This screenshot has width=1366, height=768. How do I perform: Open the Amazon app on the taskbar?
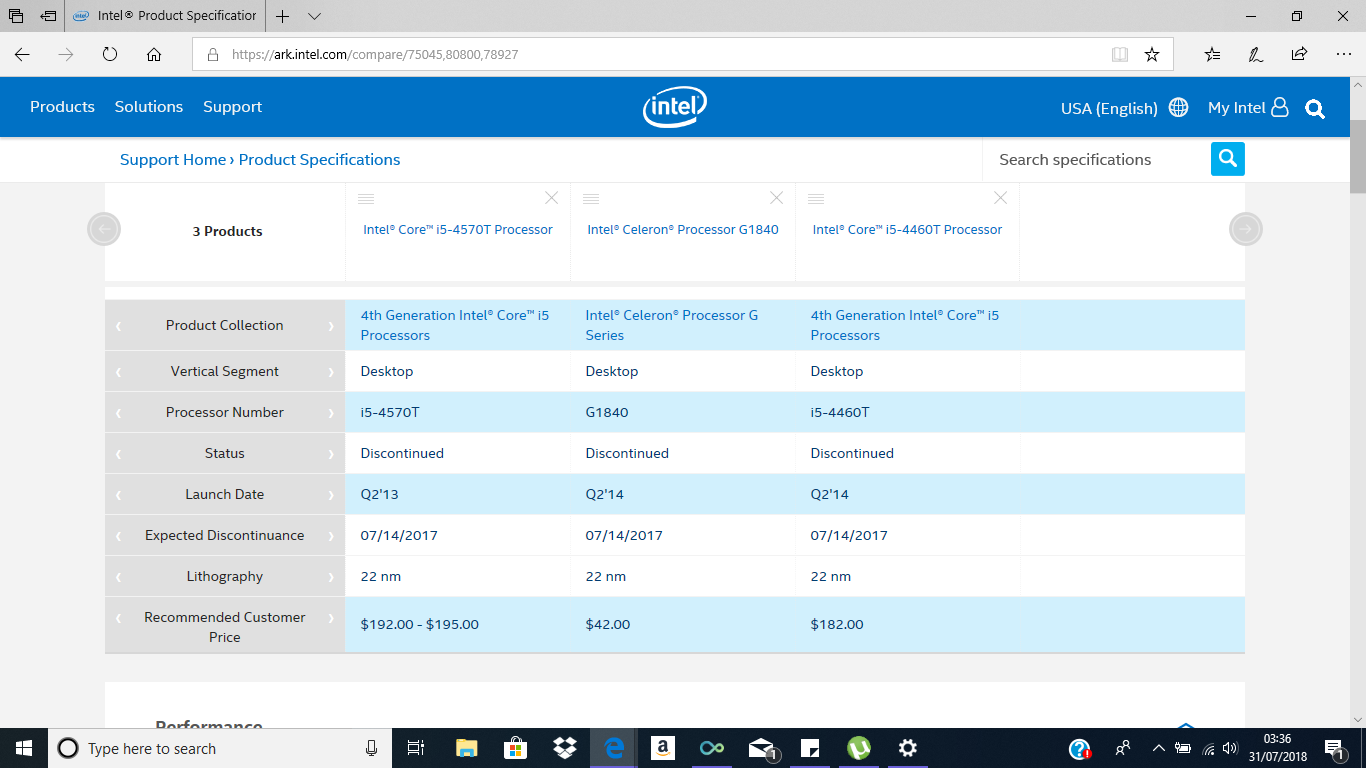tap(662, 748)
